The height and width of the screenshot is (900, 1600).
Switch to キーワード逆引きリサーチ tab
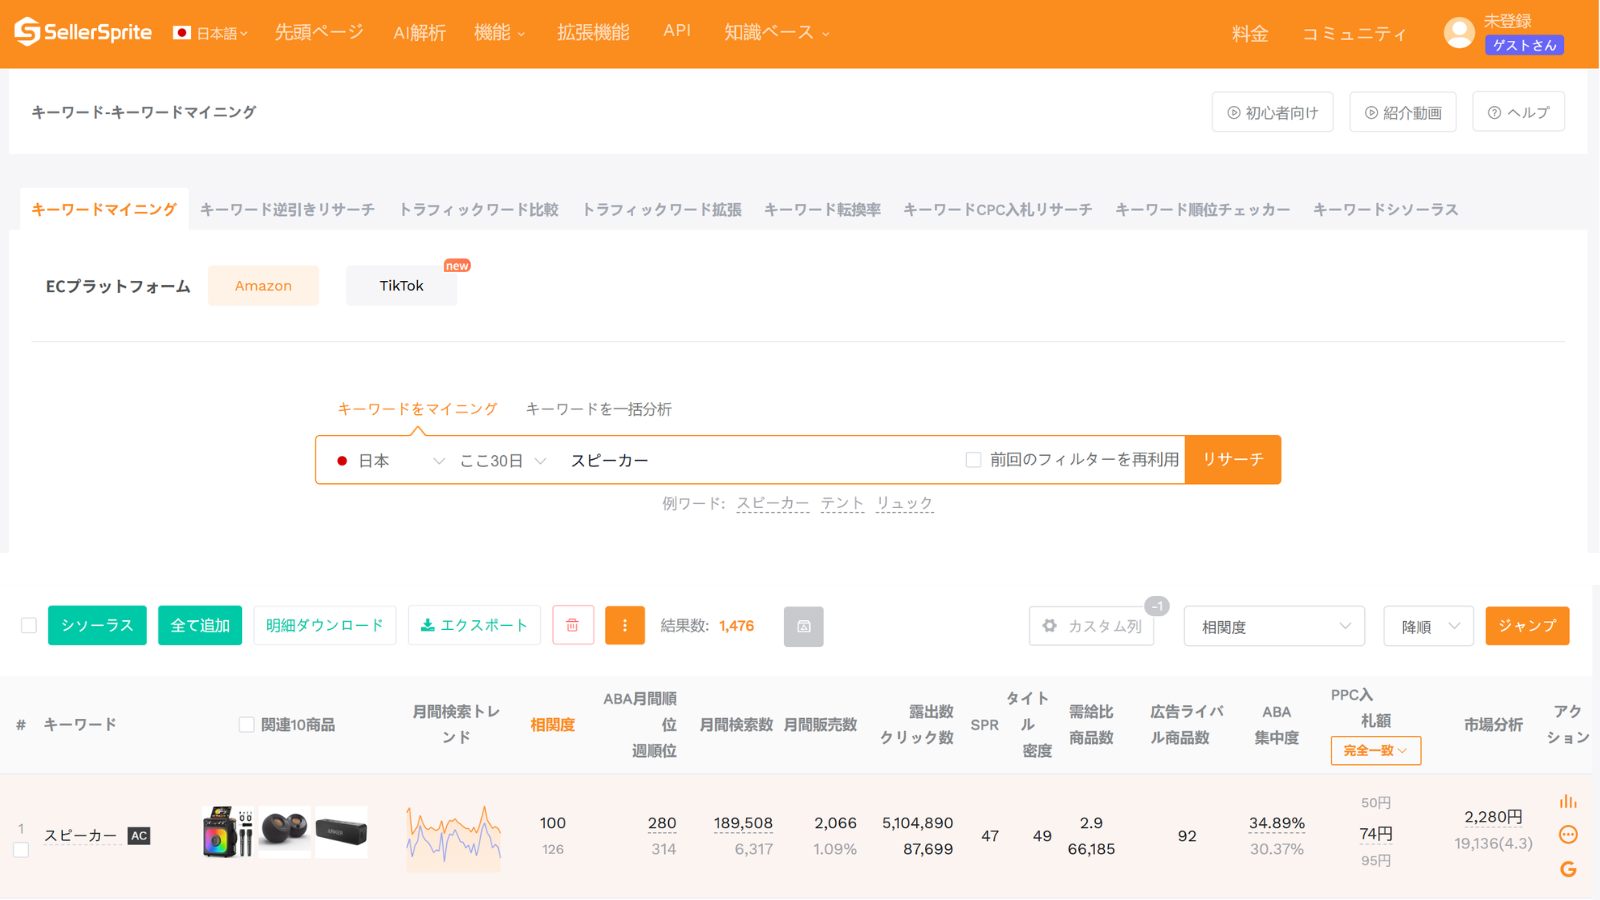pos(287,210)
